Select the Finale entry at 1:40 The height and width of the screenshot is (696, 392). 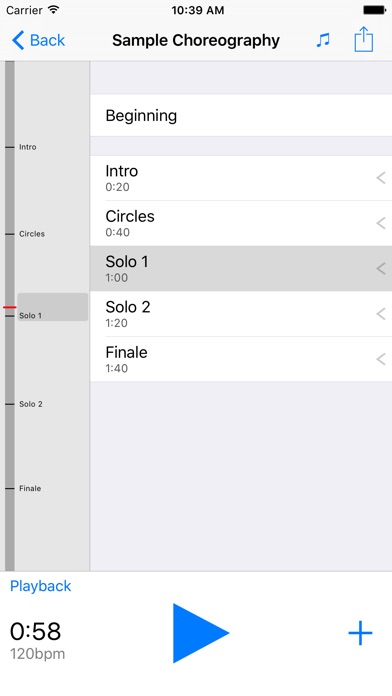241,359
